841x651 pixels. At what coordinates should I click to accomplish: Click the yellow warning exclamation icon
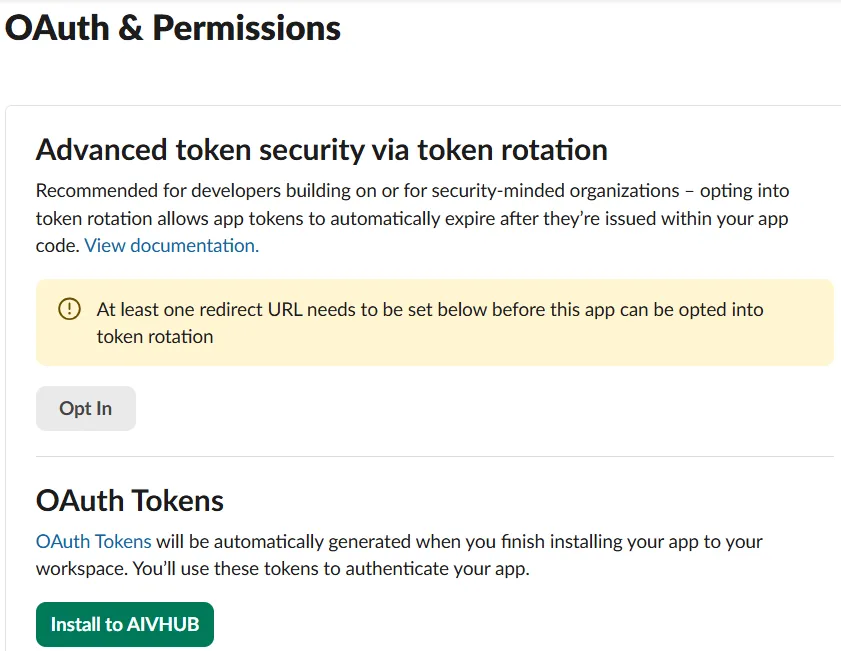pyautogui.click(x=69, y=309)
